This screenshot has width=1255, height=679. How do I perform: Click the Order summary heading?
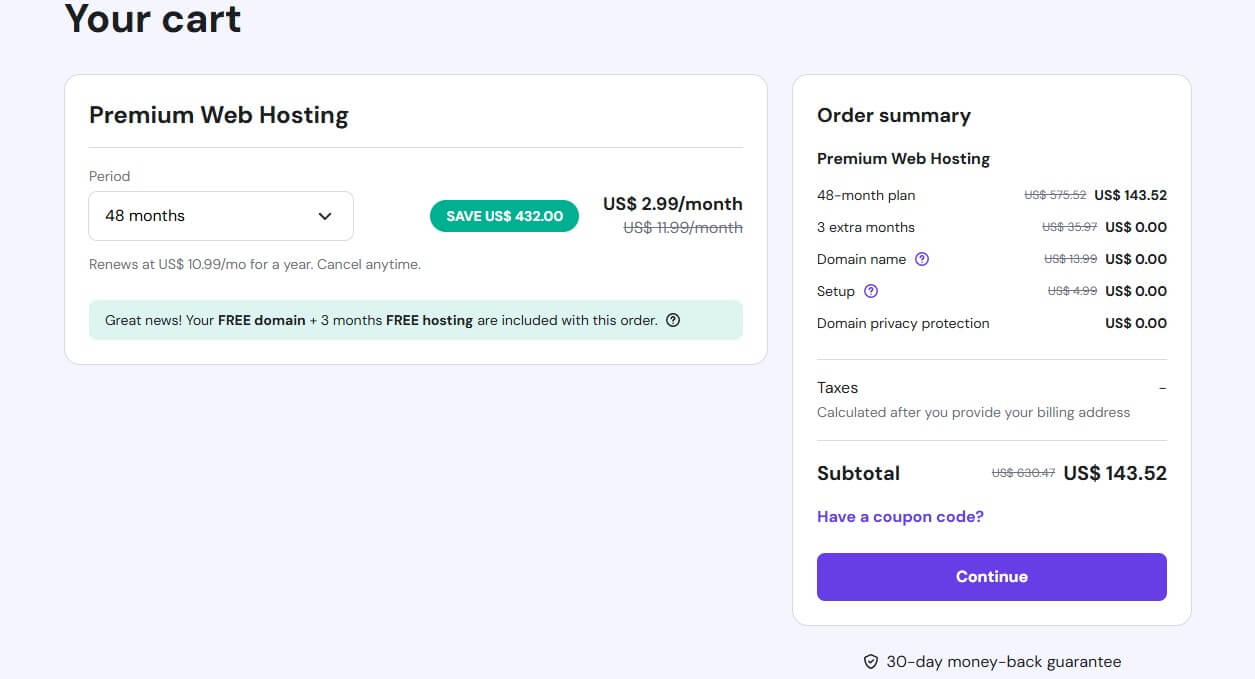[x=893, y=115]
